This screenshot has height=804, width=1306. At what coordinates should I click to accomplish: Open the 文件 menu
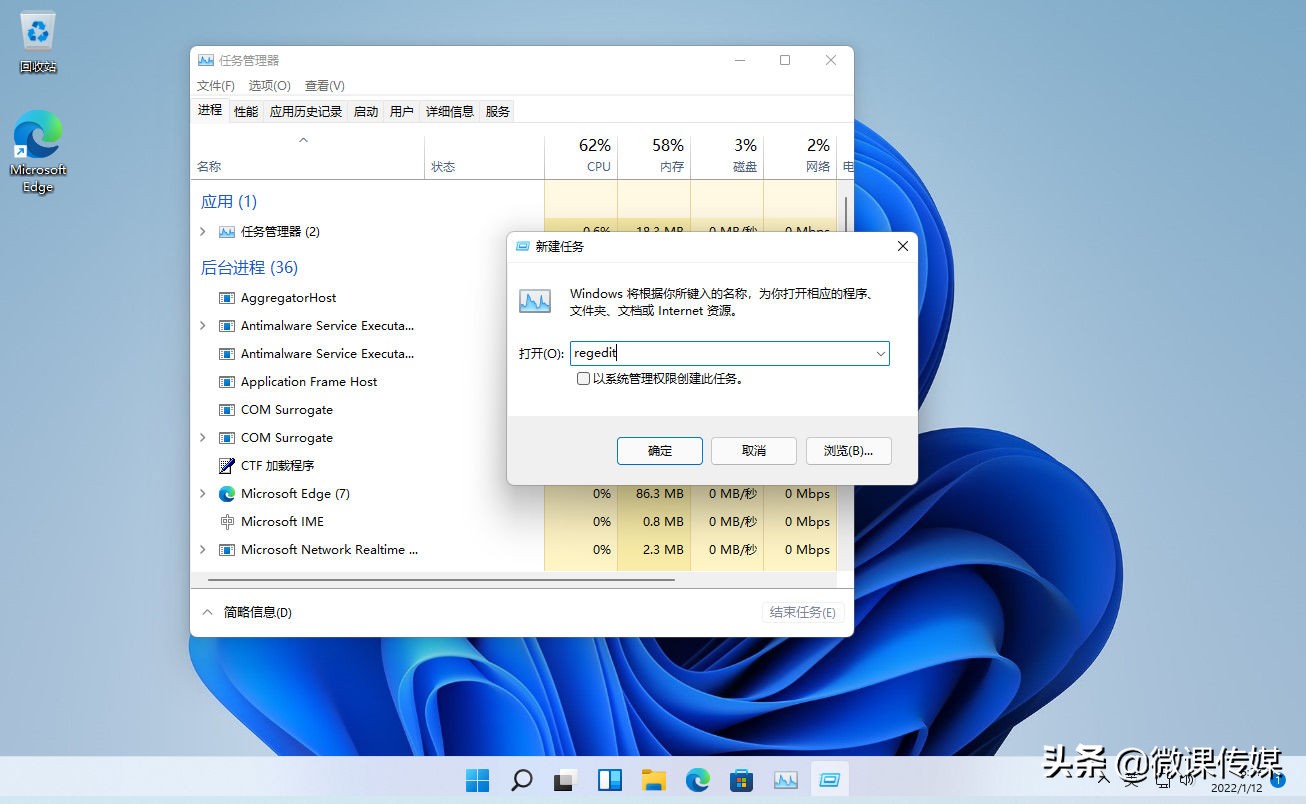click(215, 85)
